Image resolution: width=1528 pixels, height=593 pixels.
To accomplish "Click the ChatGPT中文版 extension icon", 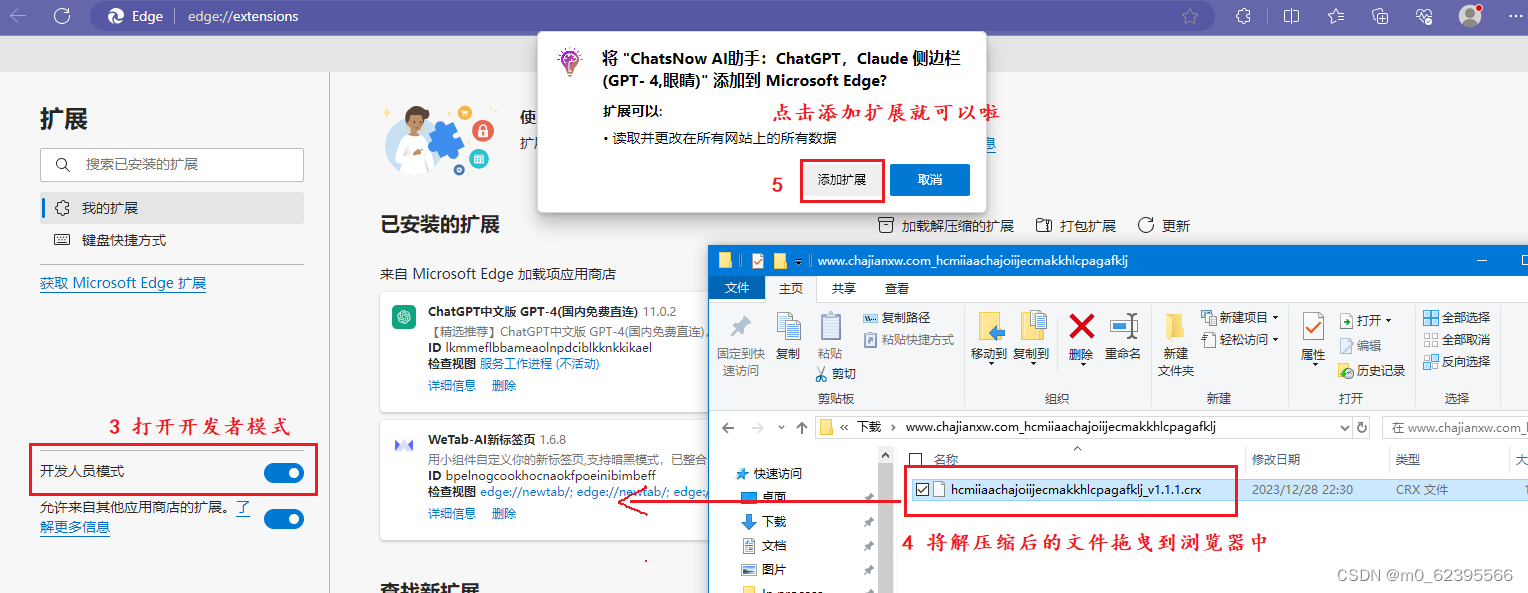I will pos(404,317).
